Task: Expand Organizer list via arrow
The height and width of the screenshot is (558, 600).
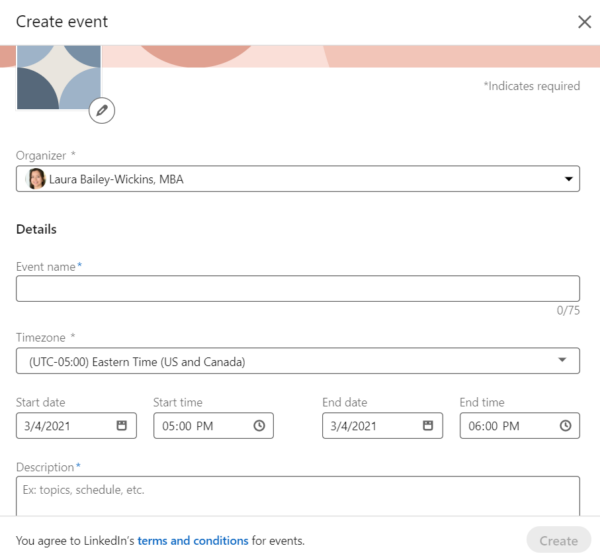Action: 569,179
